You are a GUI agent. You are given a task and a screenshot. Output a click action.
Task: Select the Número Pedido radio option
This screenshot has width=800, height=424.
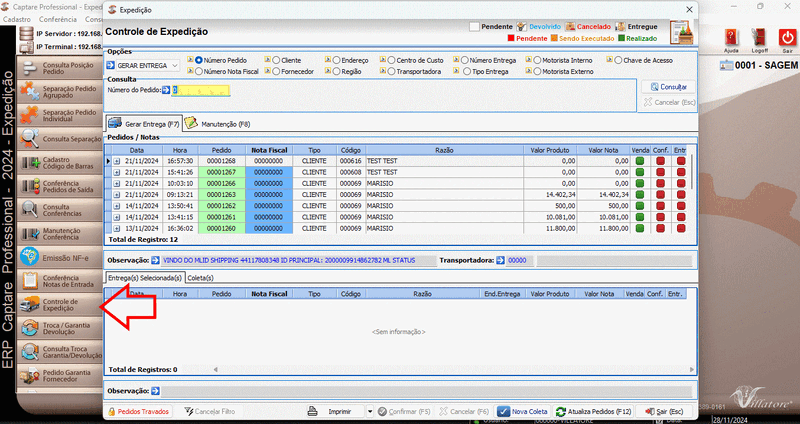(x=199, y=60)
